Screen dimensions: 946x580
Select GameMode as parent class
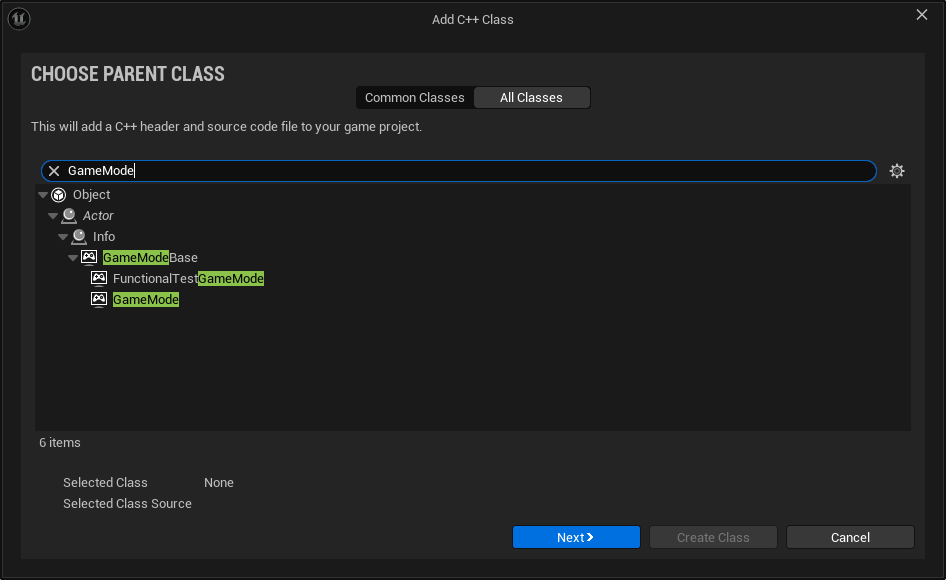pyautogui.click(x=472, y=299)
